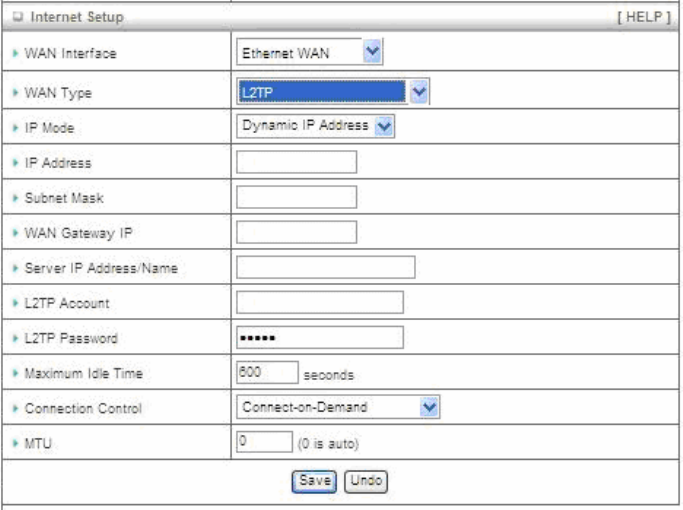Click the arrow bullet beside WAN Gateway IP
Screen dimensions: 683x510
click(16, 233)
